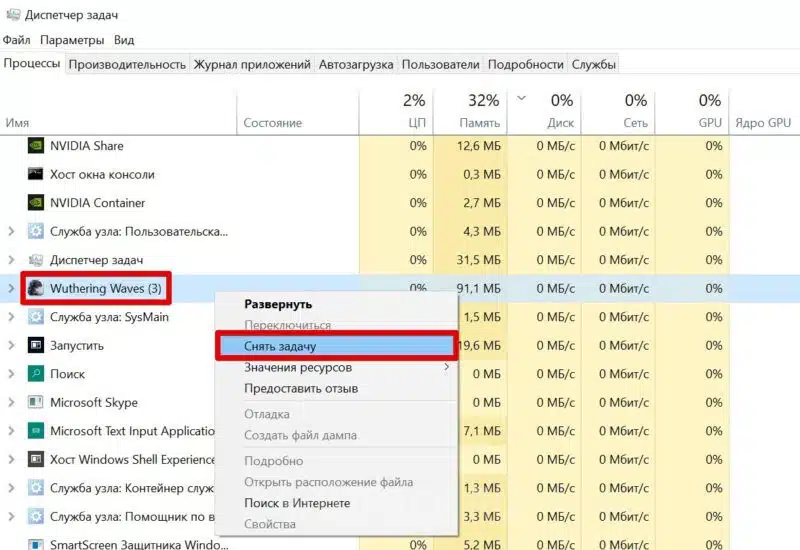Click the Поиск process icon

click(x=37, y=374)
